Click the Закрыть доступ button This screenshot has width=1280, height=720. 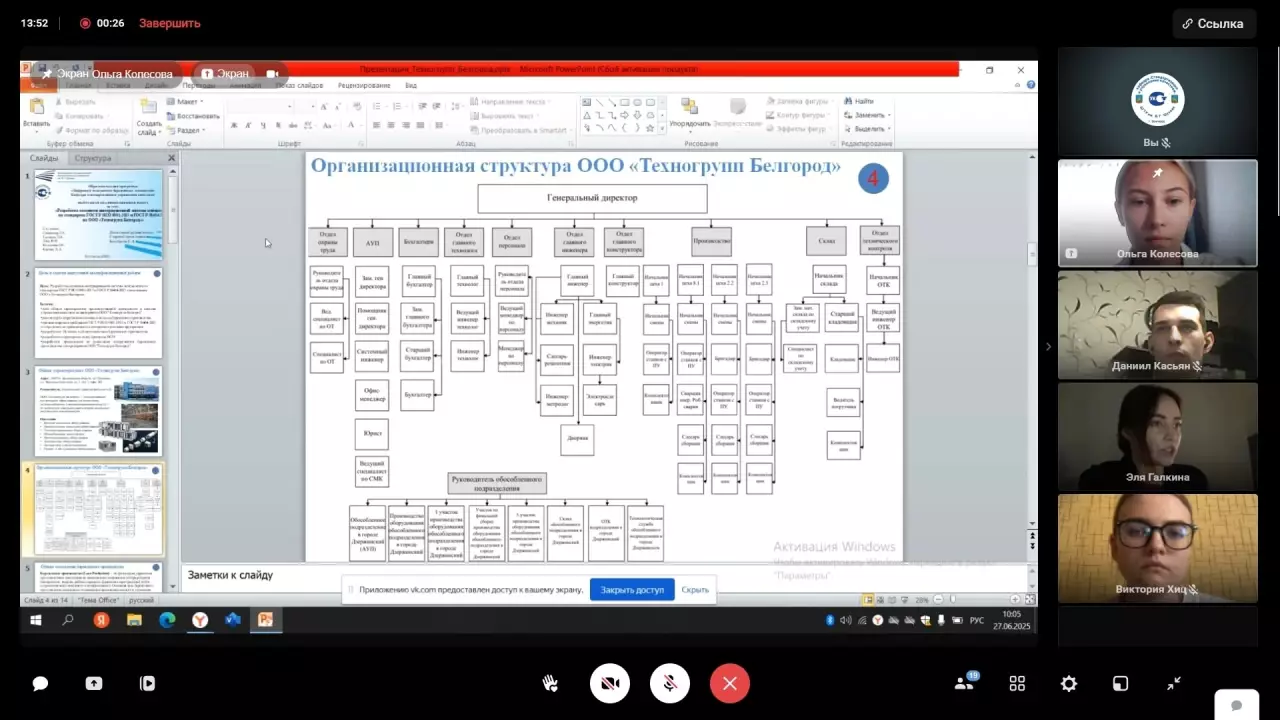632,590
